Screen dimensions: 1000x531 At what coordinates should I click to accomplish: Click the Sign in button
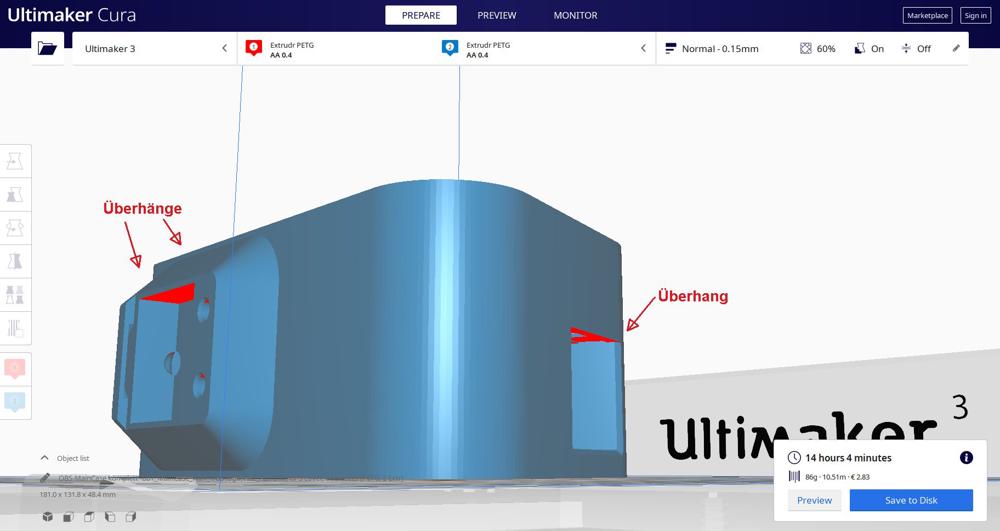976,15
